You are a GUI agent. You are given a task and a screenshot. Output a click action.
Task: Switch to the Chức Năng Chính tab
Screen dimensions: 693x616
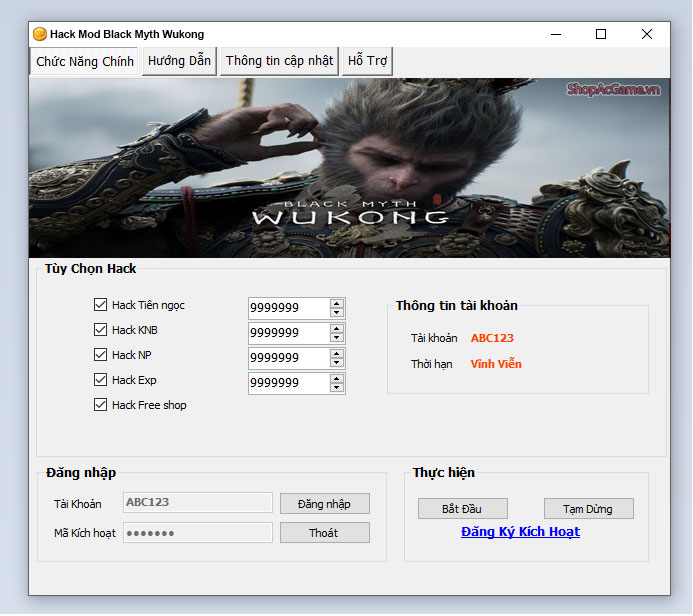(x=84, y=61)
